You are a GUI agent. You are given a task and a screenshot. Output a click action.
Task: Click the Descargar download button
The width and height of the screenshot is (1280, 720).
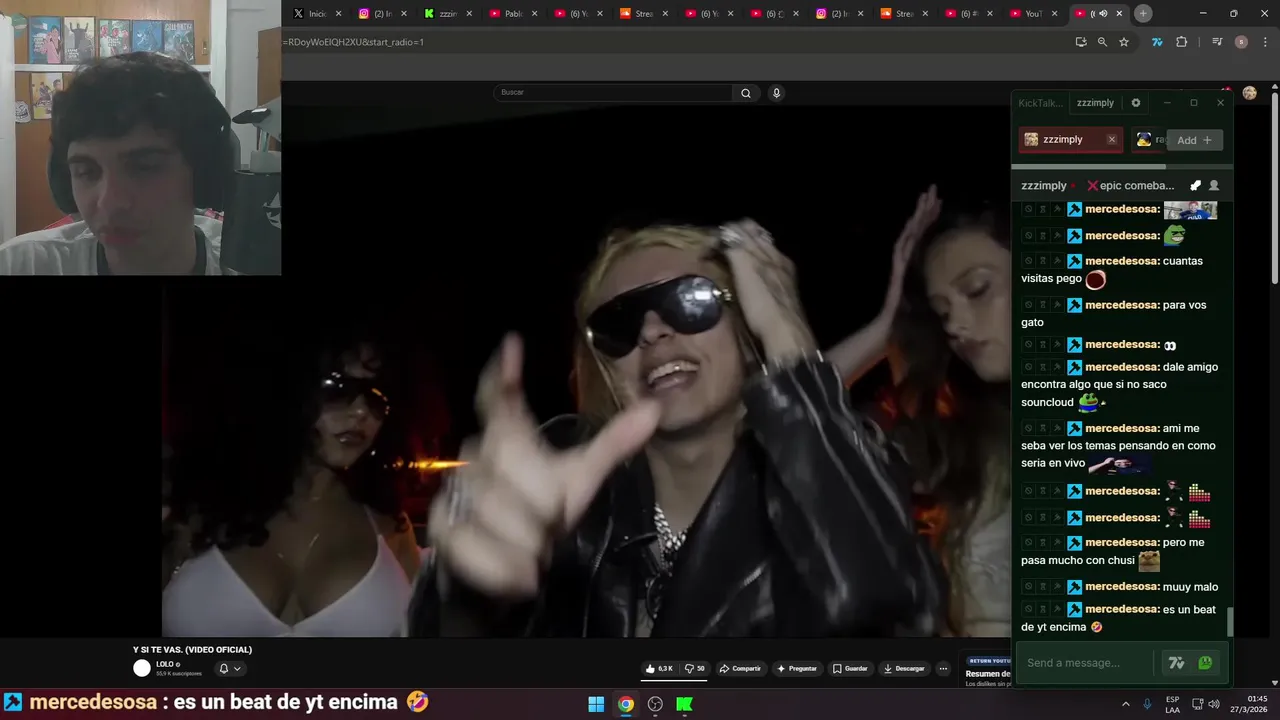[x=905, y=668]
